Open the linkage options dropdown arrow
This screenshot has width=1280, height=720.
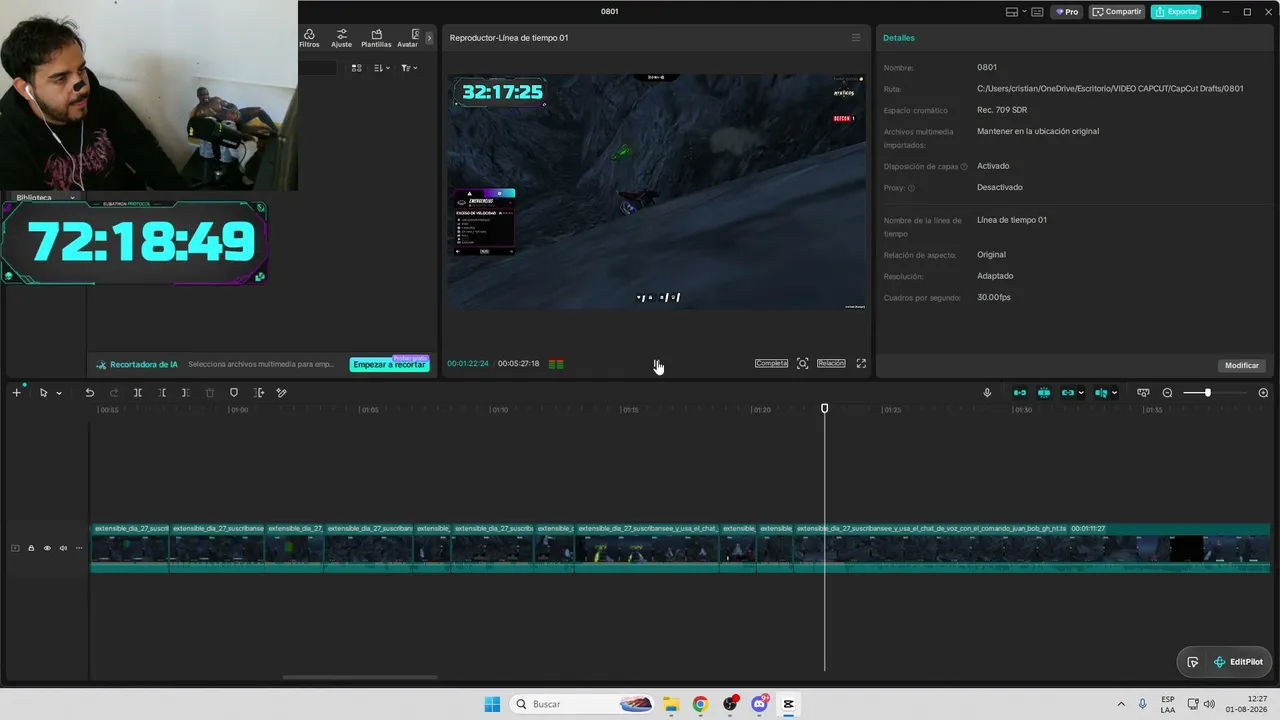1081,393
